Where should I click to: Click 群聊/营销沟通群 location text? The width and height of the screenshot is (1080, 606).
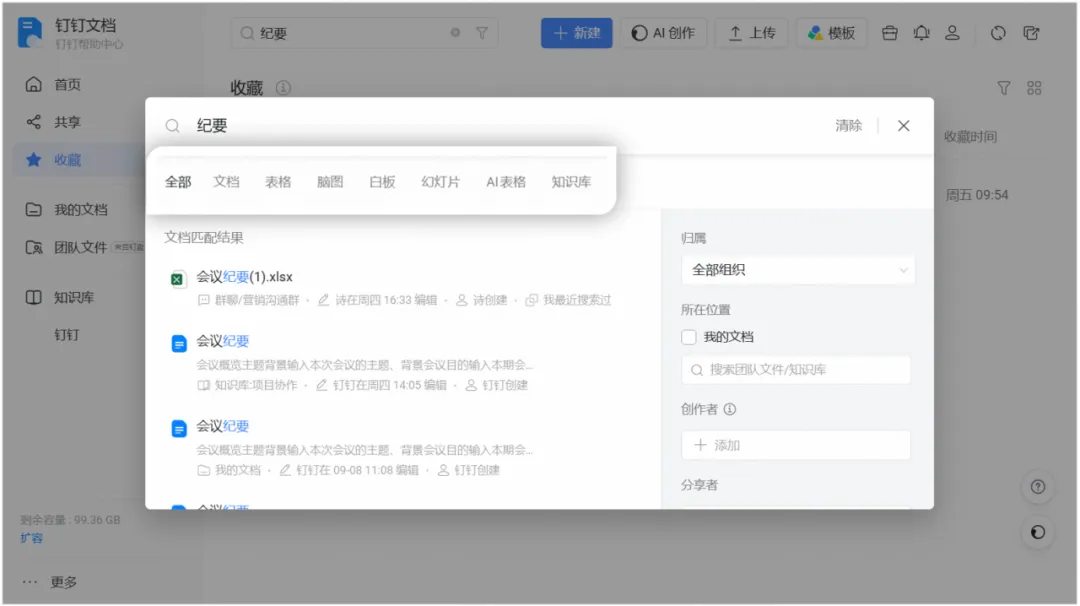(257, 300)
